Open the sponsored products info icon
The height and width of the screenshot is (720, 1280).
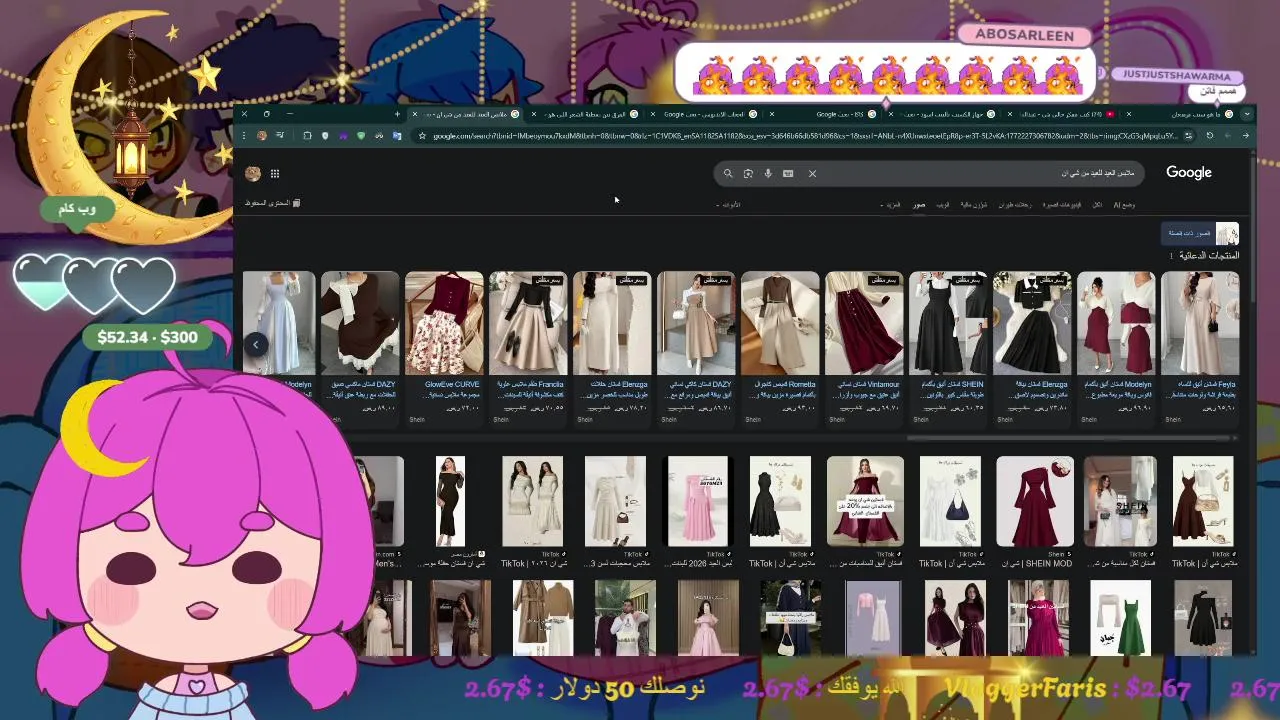[x=1172, y=256]
